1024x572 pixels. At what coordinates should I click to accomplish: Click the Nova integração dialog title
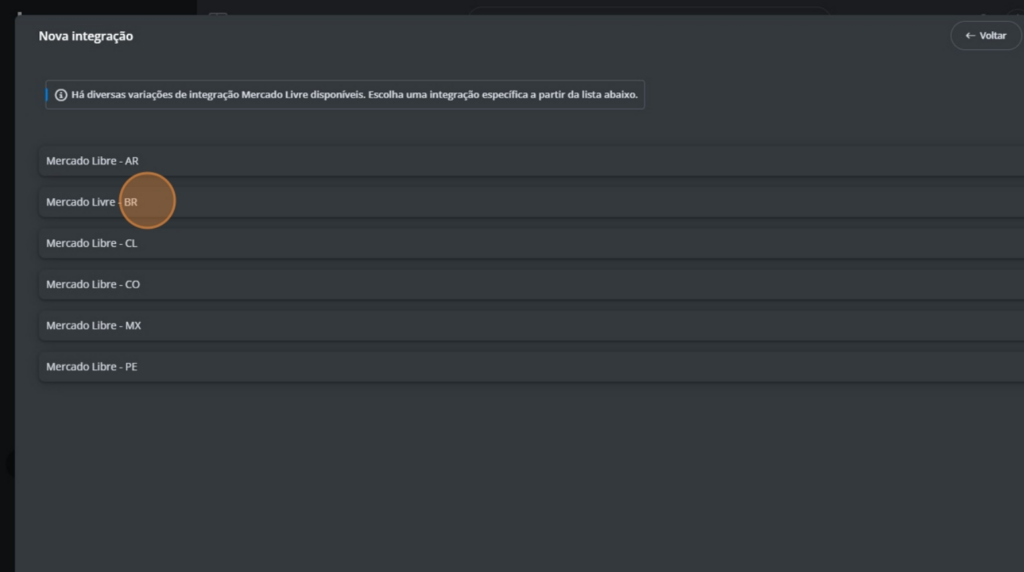[86, 37]
